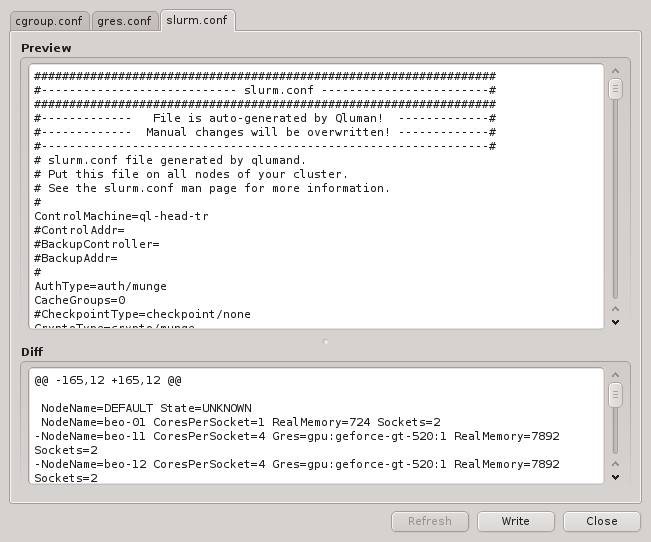Click the Close button
The image size is (651, 542).
(x=602, y=521)
